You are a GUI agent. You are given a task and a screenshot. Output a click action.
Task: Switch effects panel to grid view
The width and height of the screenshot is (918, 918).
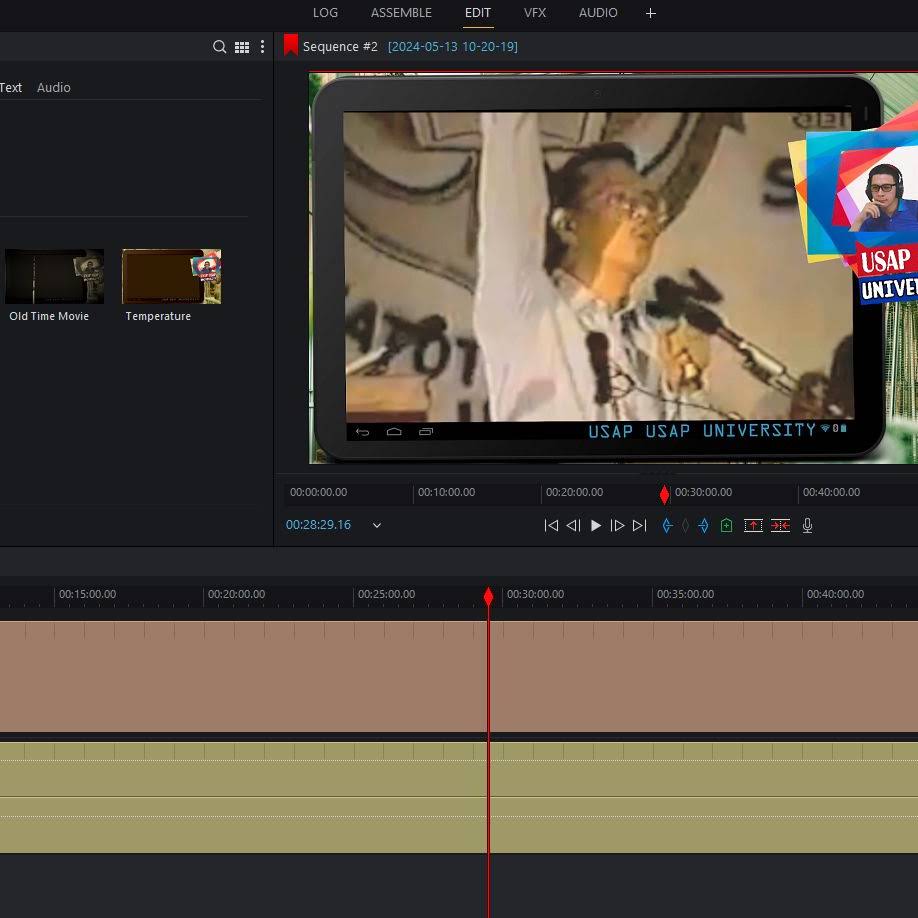click(242, 47)
